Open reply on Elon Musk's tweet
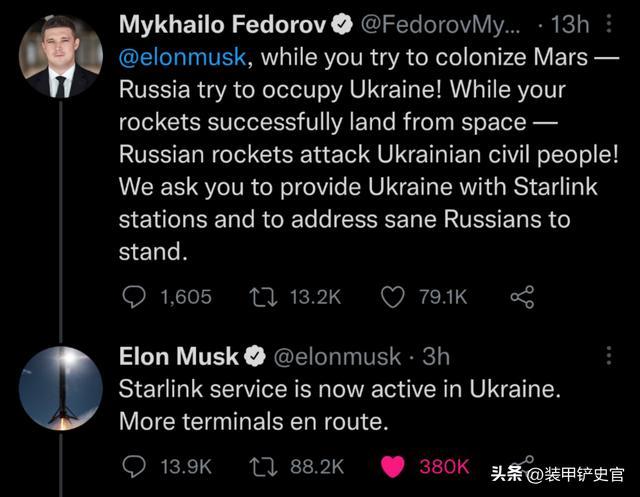 (134, 466)
